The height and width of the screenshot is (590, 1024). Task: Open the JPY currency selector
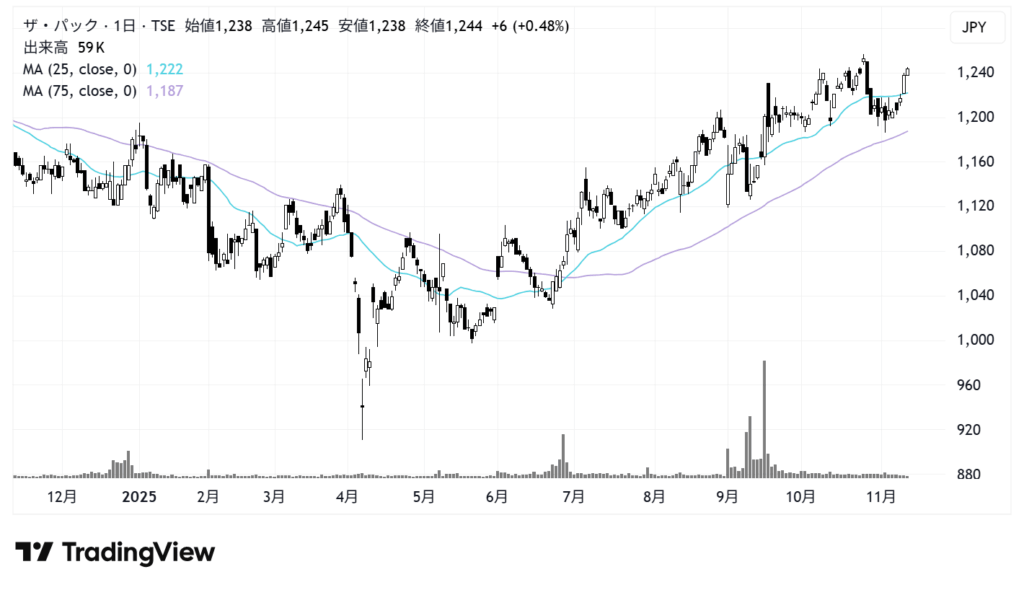pos(974,28)
